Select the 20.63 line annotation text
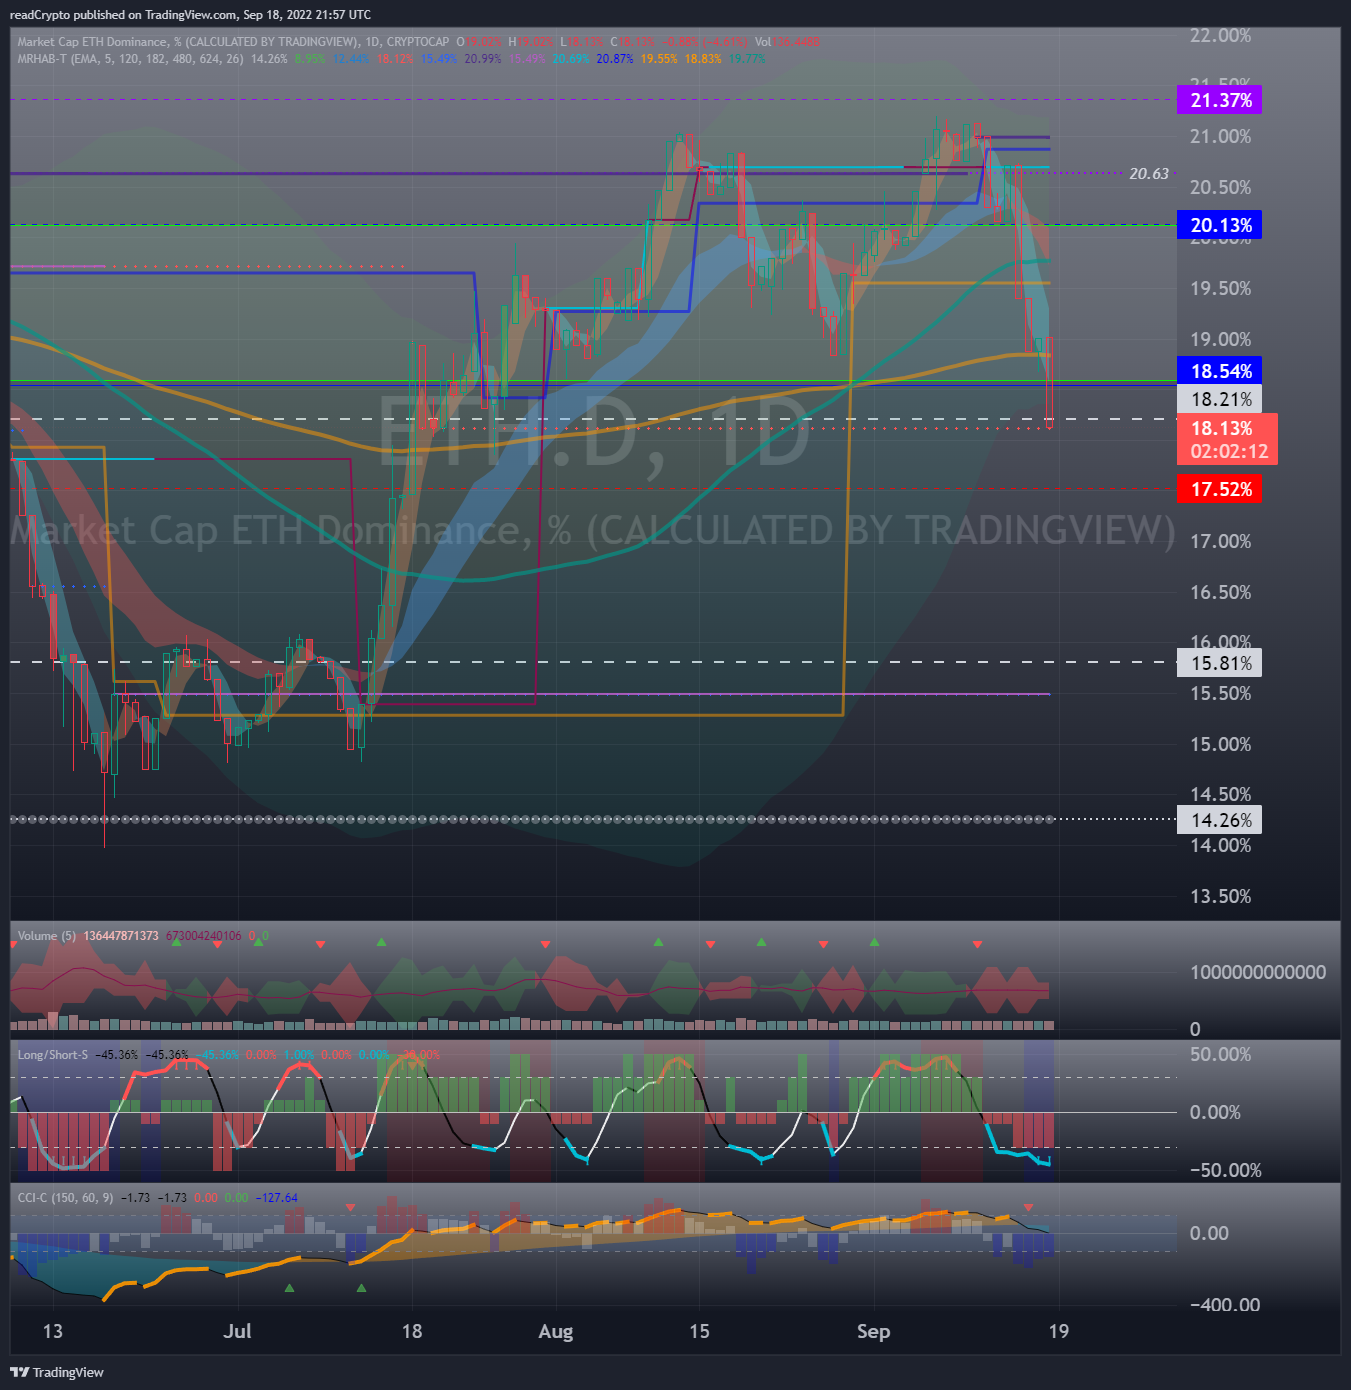Image resolution: width=1351 pixels, height=1390 pixels. pos(1149,174)
